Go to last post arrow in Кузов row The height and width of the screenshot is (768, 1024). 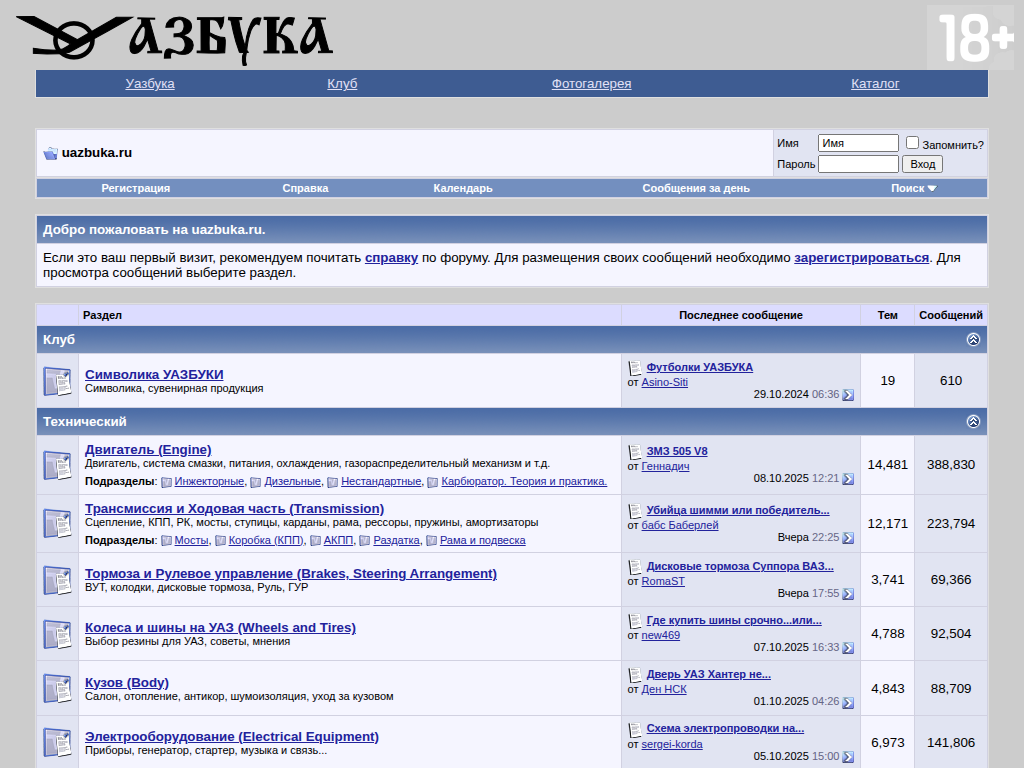point(848,702)
